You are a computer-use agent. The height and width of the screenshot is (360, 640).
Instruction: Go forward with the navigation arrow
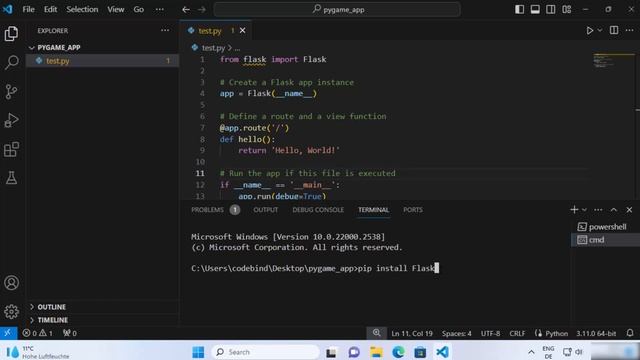(x=202, y=9)
